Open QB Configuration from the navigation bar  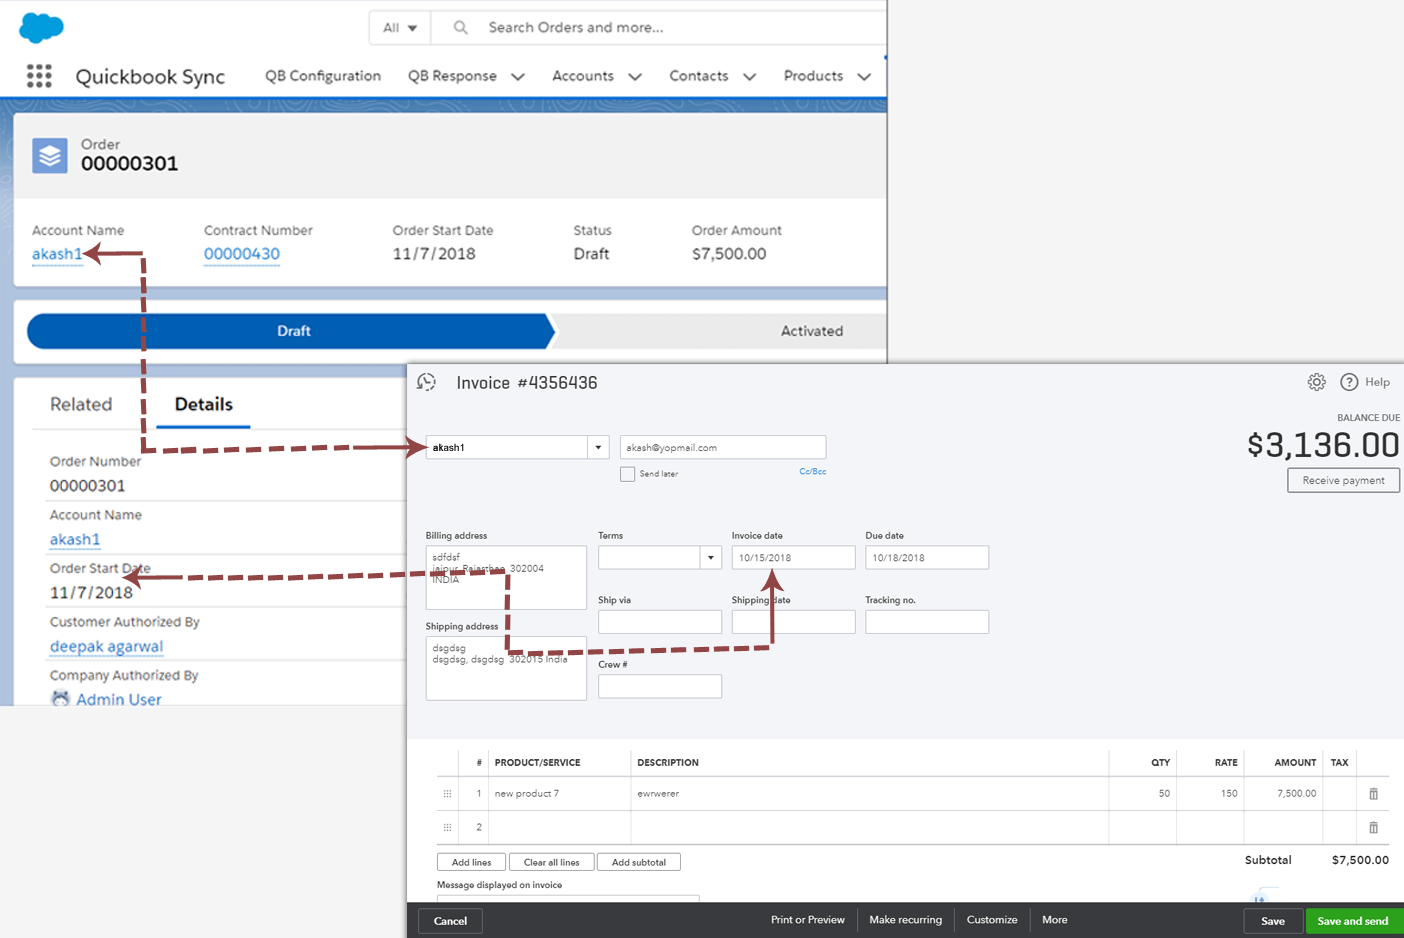(322, 76)
